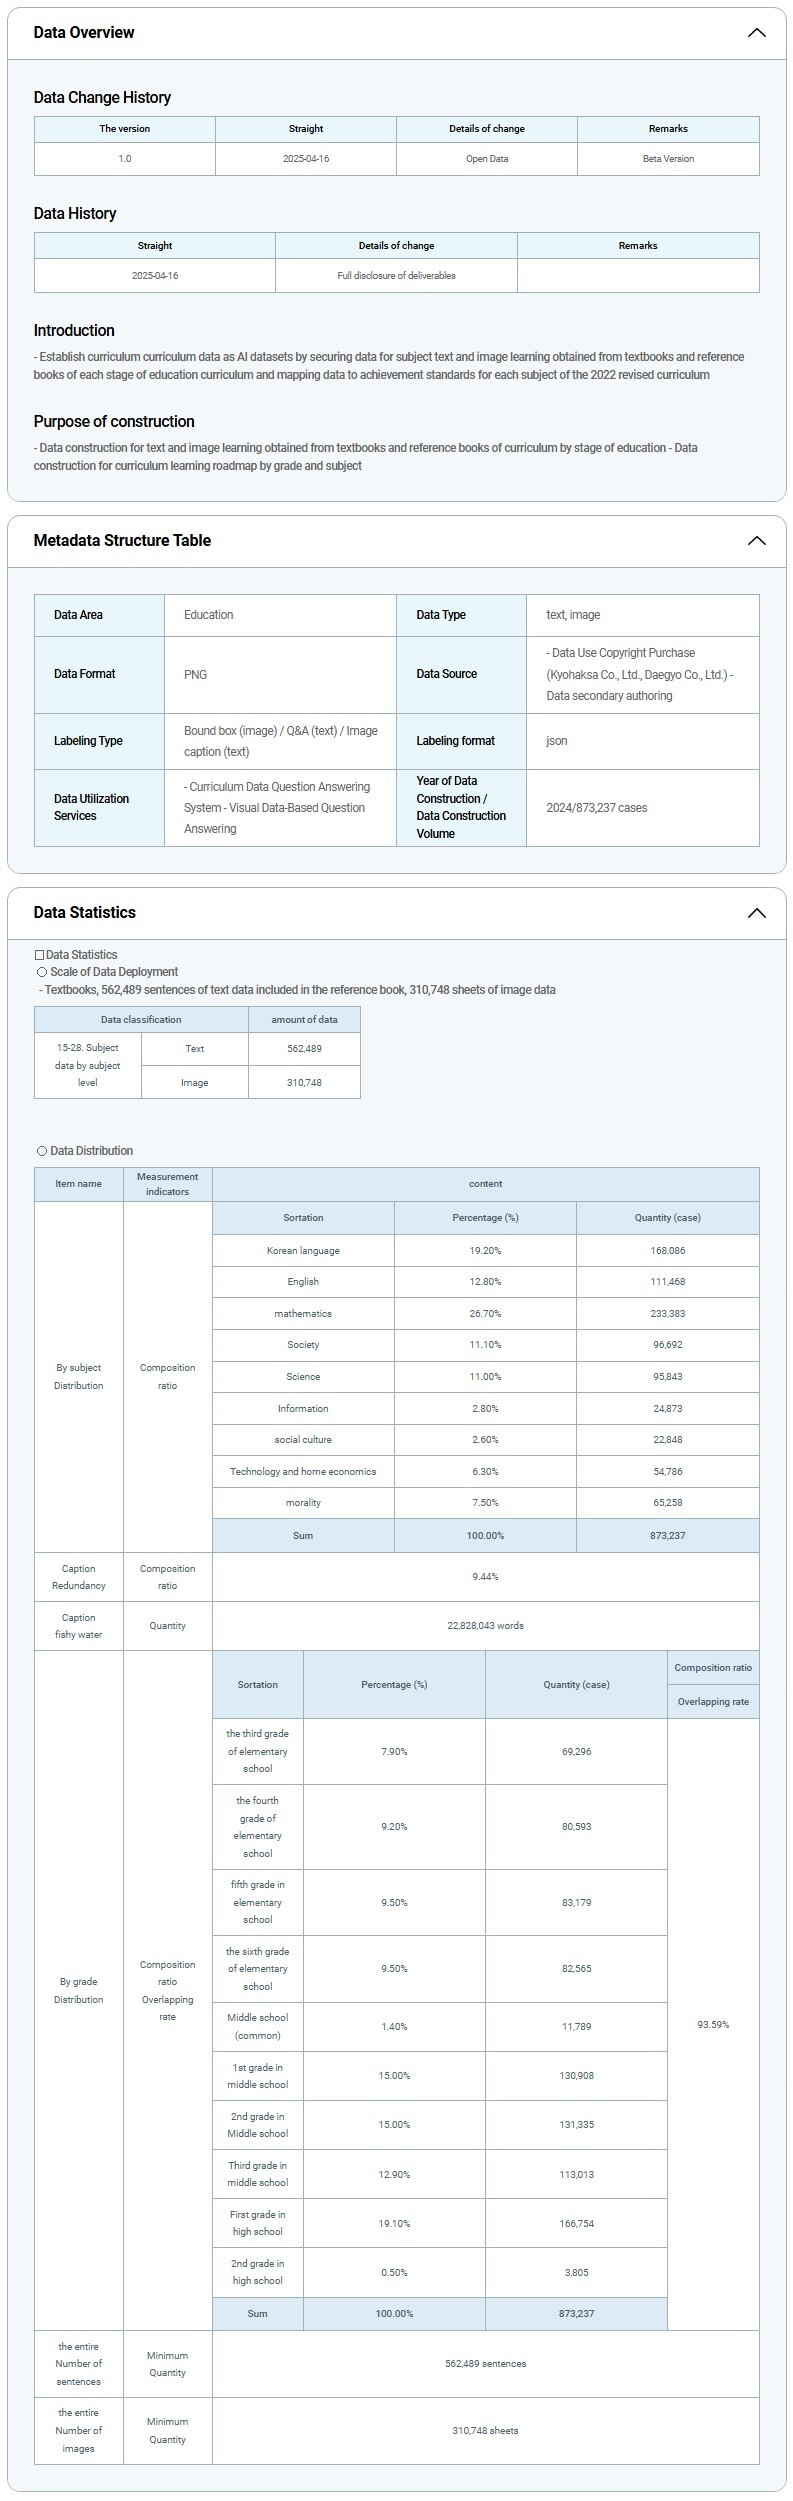Click the First grade in high school row
This screenshot has width=793, height=2501.
click(x=257, y=2223)
